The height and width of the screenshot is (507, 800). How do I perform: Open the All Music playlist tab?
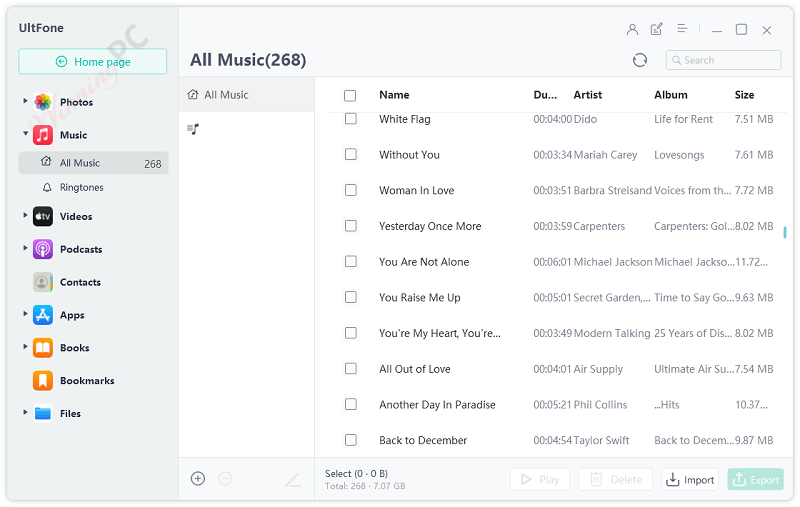[246, 95]
